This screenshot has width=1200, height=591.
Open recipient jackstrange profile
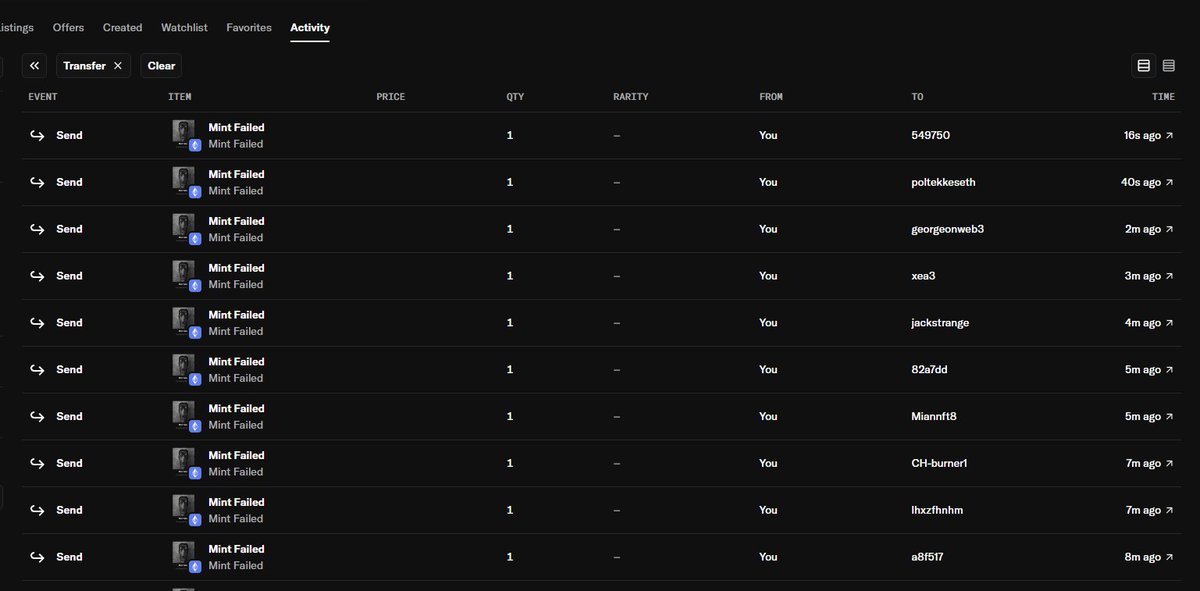[940, 323]
